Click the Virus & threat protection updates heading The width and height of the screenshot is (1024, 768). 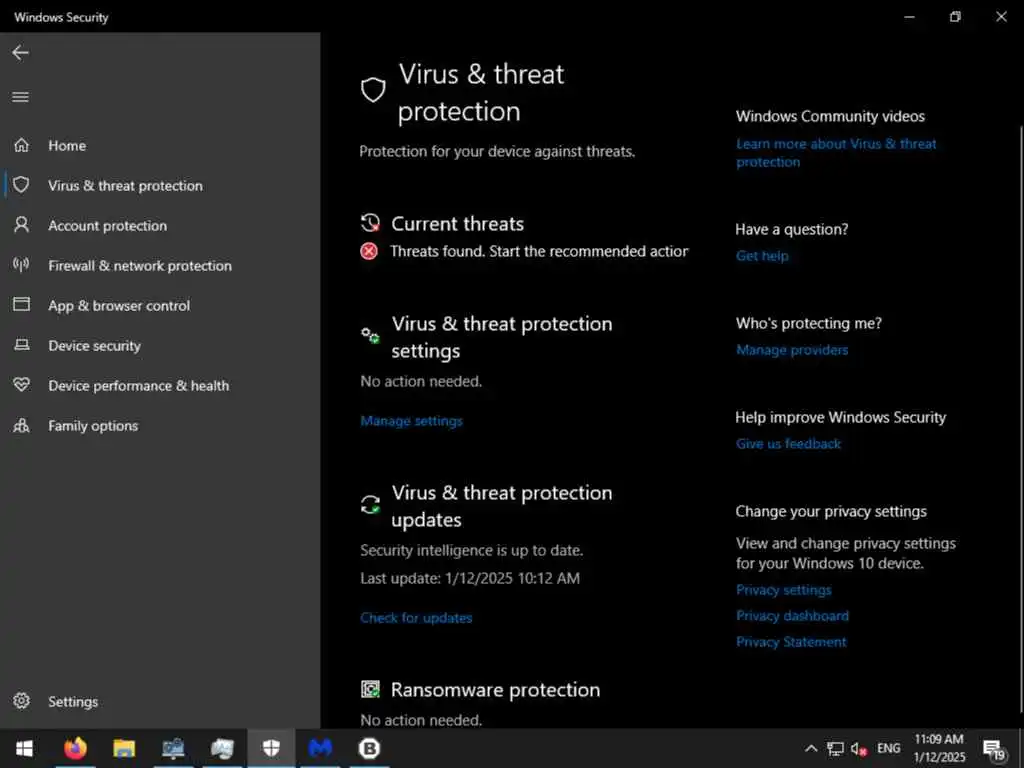point(502,506)
